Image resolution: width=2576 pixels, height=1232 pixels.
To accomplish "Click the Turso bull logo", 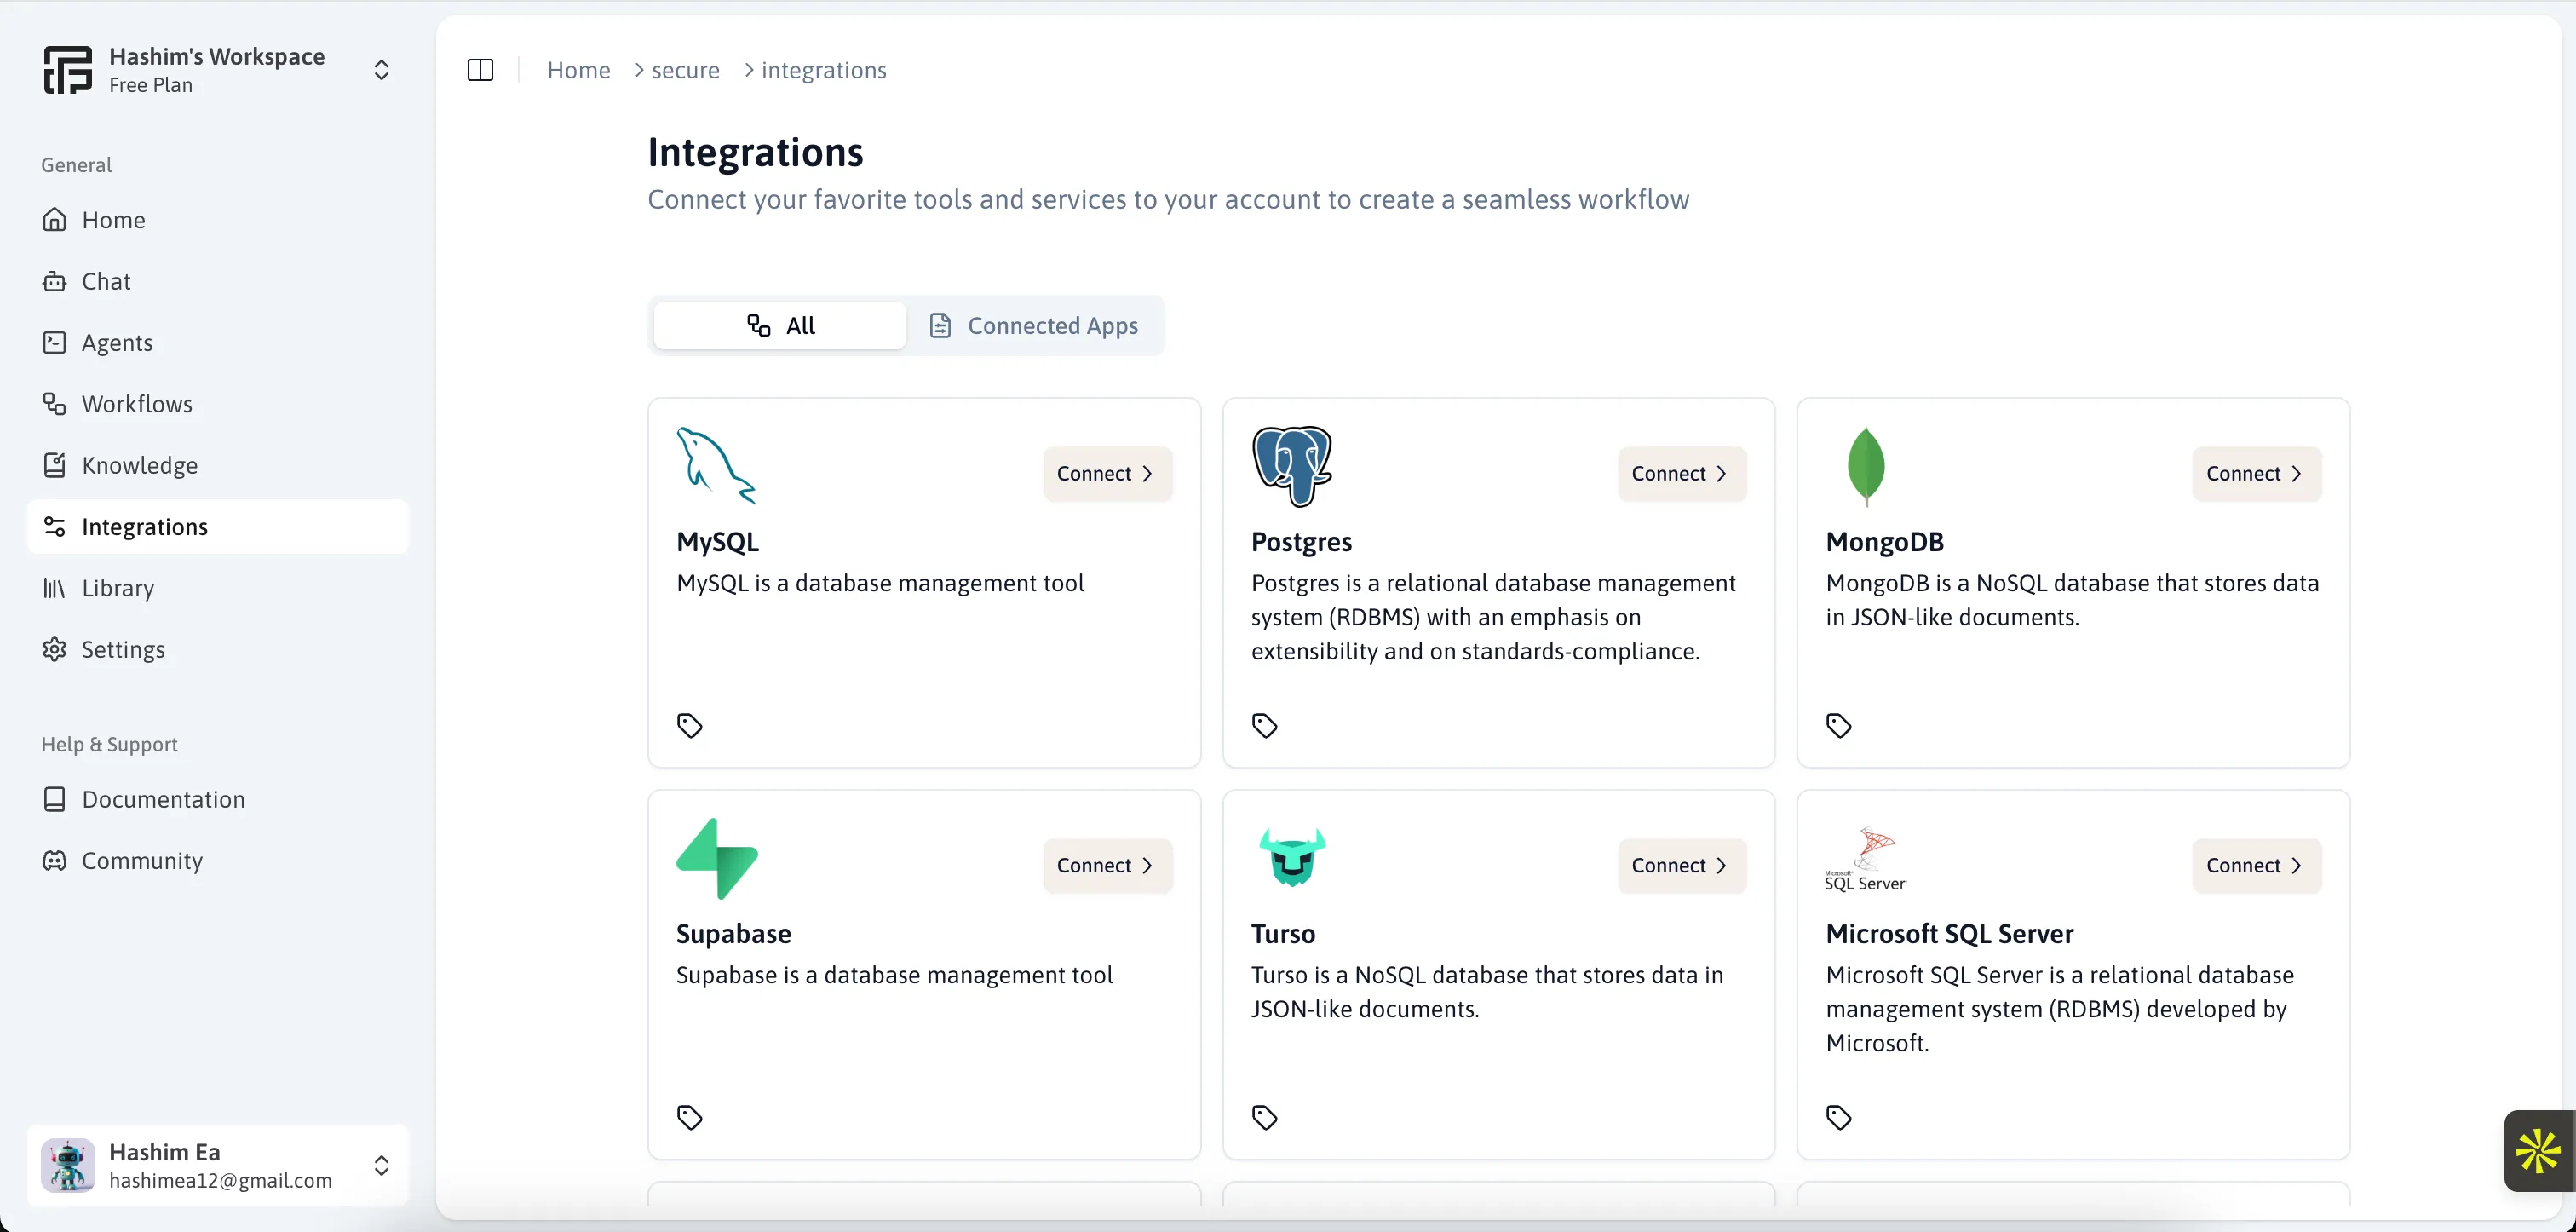I will click(1292, 857).
